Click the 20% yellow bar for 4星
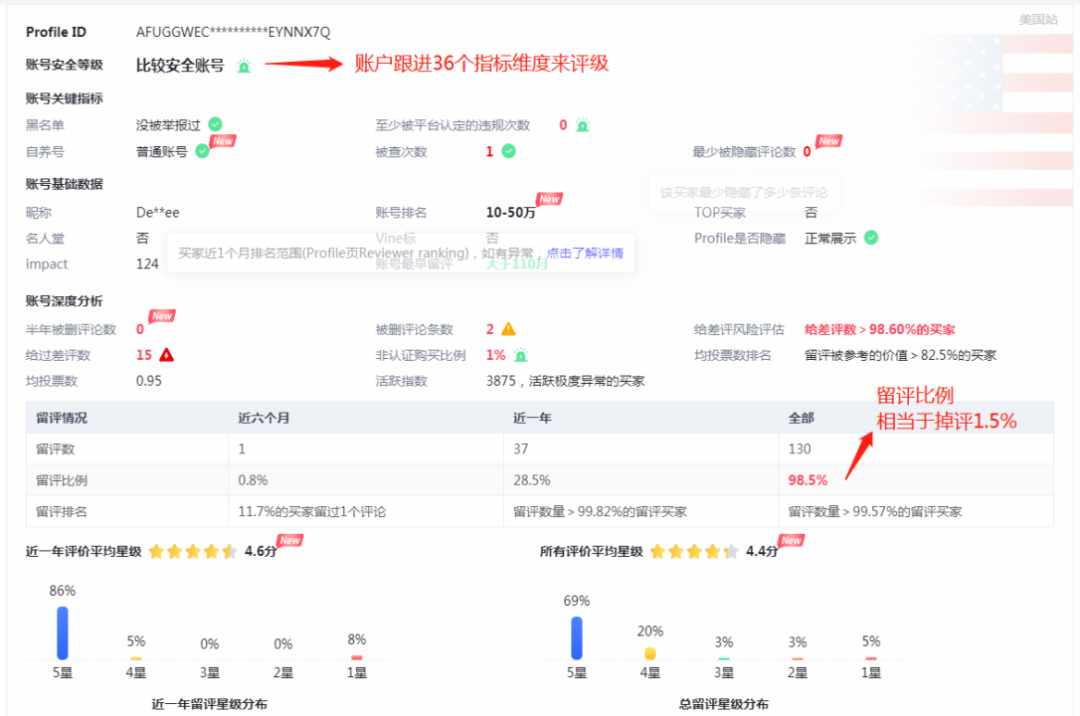Viewport: 1080px width, 716px height. pos(650,653)
